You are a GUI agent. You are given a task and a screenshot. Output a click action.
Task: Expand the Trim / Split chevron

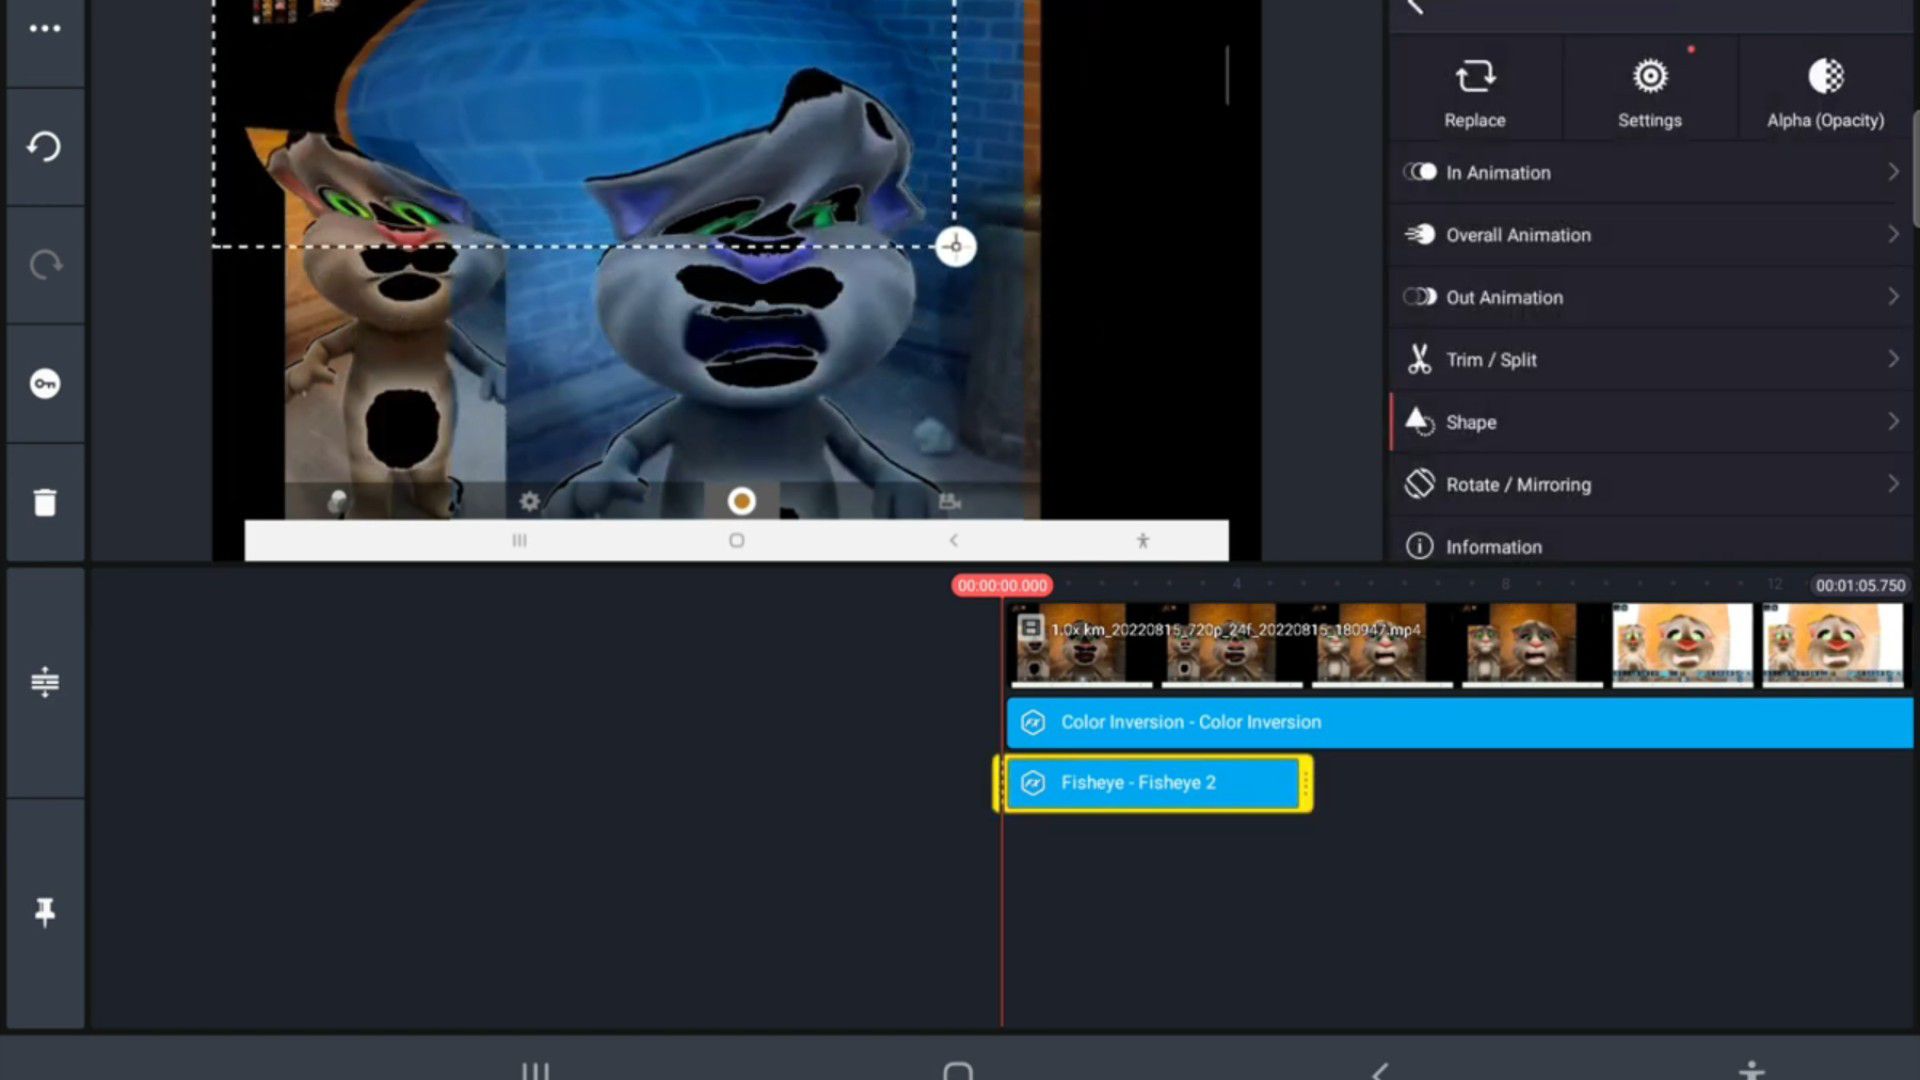point(1893,359)
